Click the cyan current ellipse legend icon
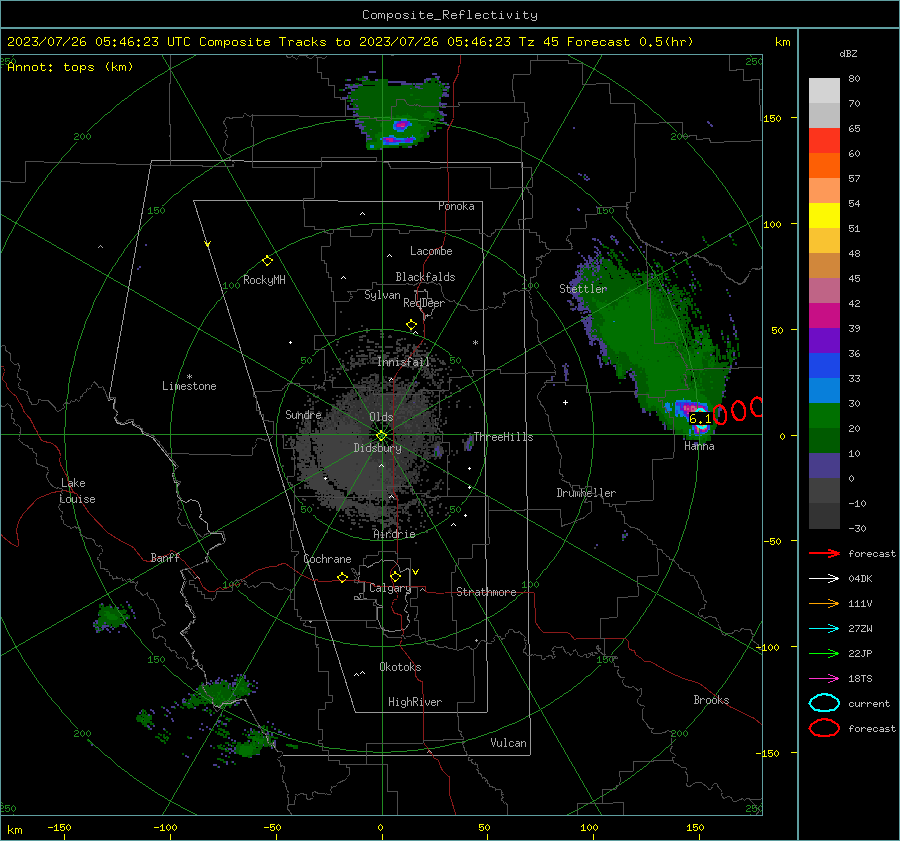This screenshot has height=841, width=900. pos(824,703)
